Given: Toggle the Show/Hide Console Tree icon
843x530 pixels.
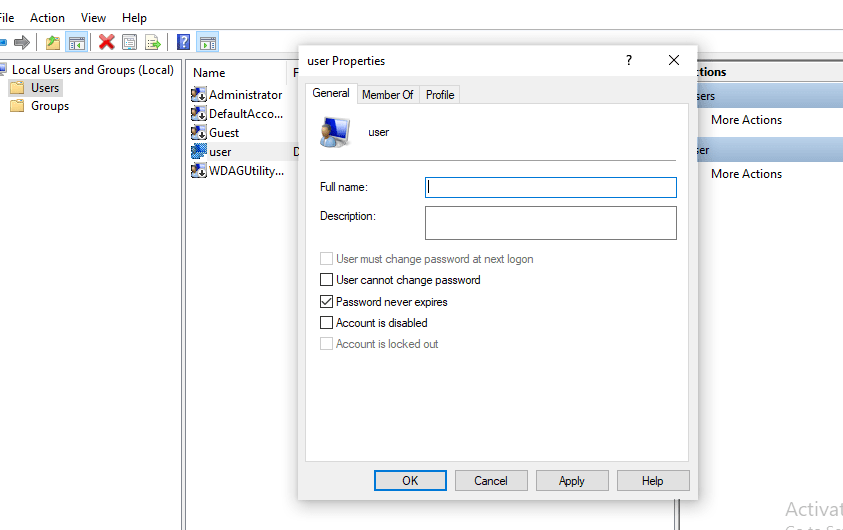Looking at the screenshot, I should [77, 42].
